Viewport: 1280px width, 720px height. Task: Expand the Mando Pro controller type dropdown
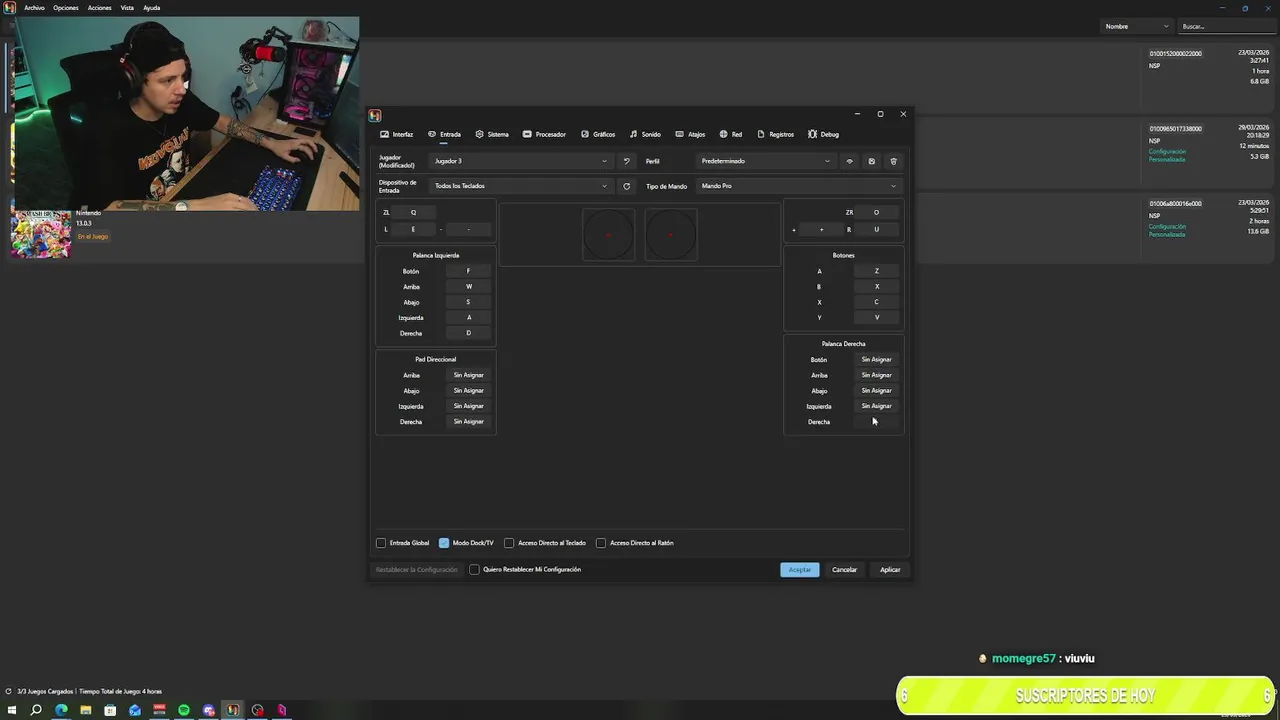coord(799,186)
